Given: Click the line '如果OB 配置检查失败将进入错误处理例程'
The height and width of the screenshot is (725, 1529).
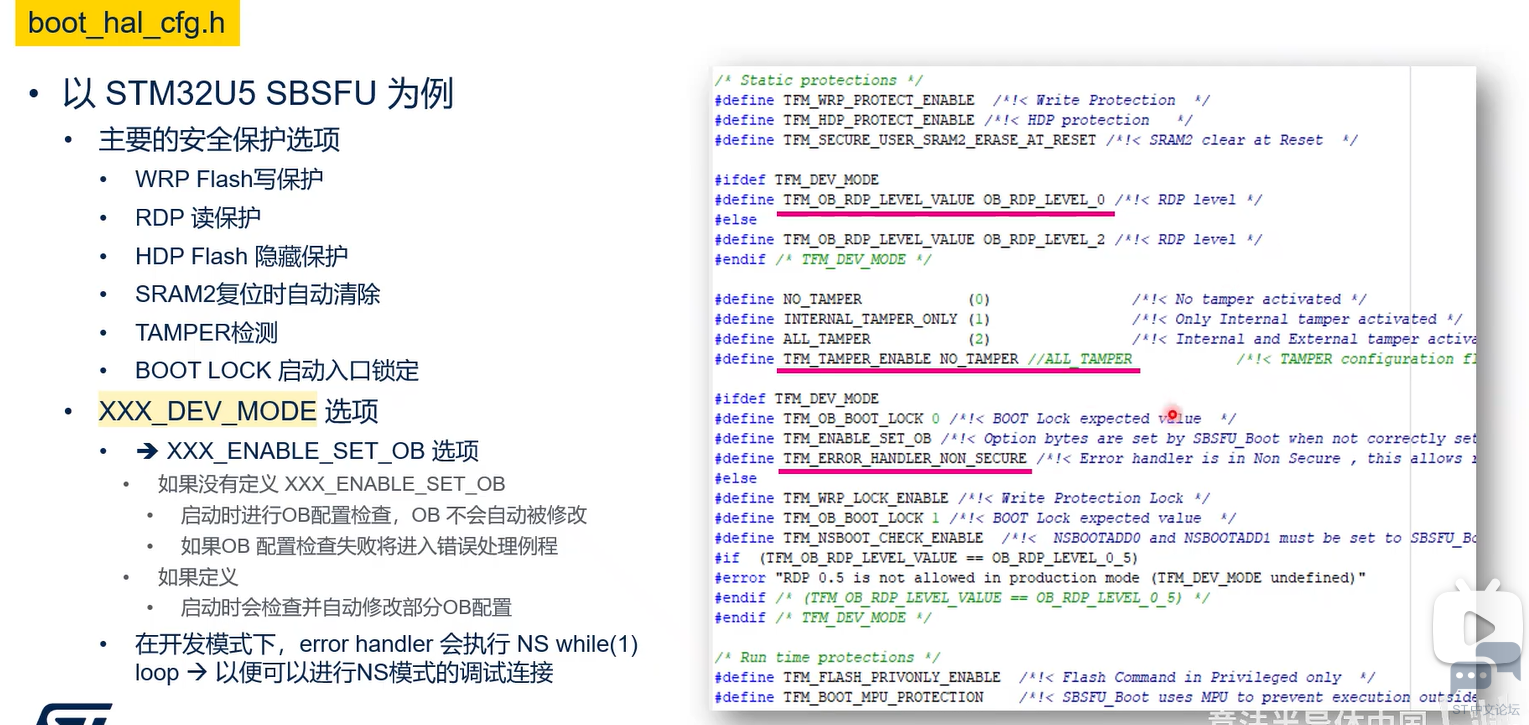Looking at the screenshot, I should 369,546.
